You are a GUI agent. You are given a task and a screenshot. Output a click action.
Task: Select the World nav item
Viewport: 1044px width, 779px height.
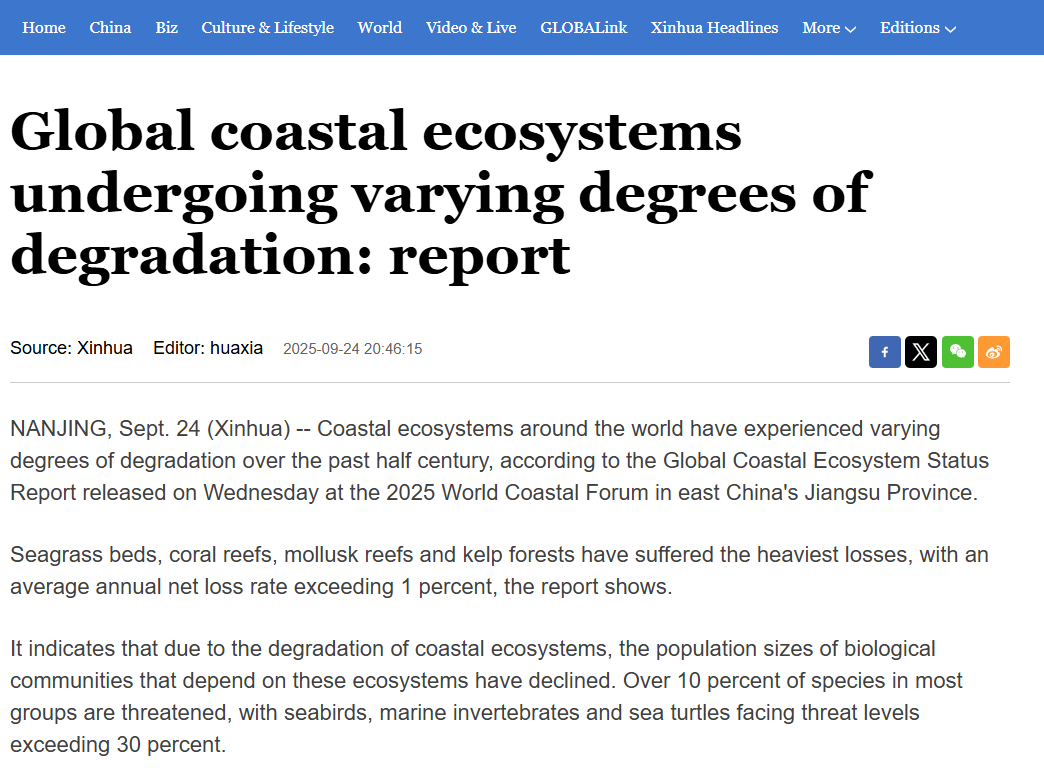coord(379,28)
